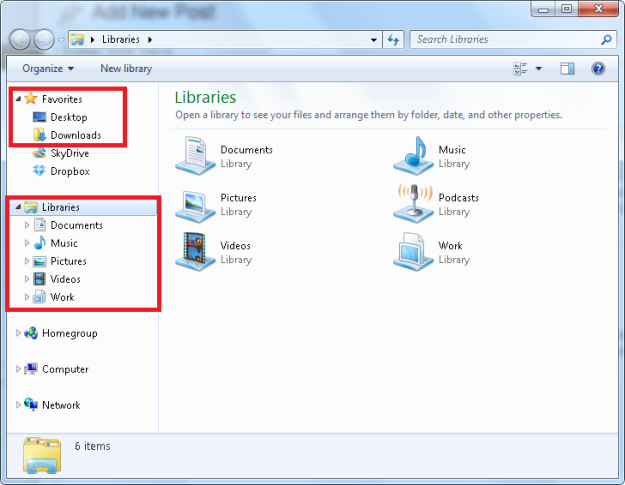Click the Forward navigation arrow
This screenshot has width=625, height=485.
pyautogui.click(x=43, y=39)
